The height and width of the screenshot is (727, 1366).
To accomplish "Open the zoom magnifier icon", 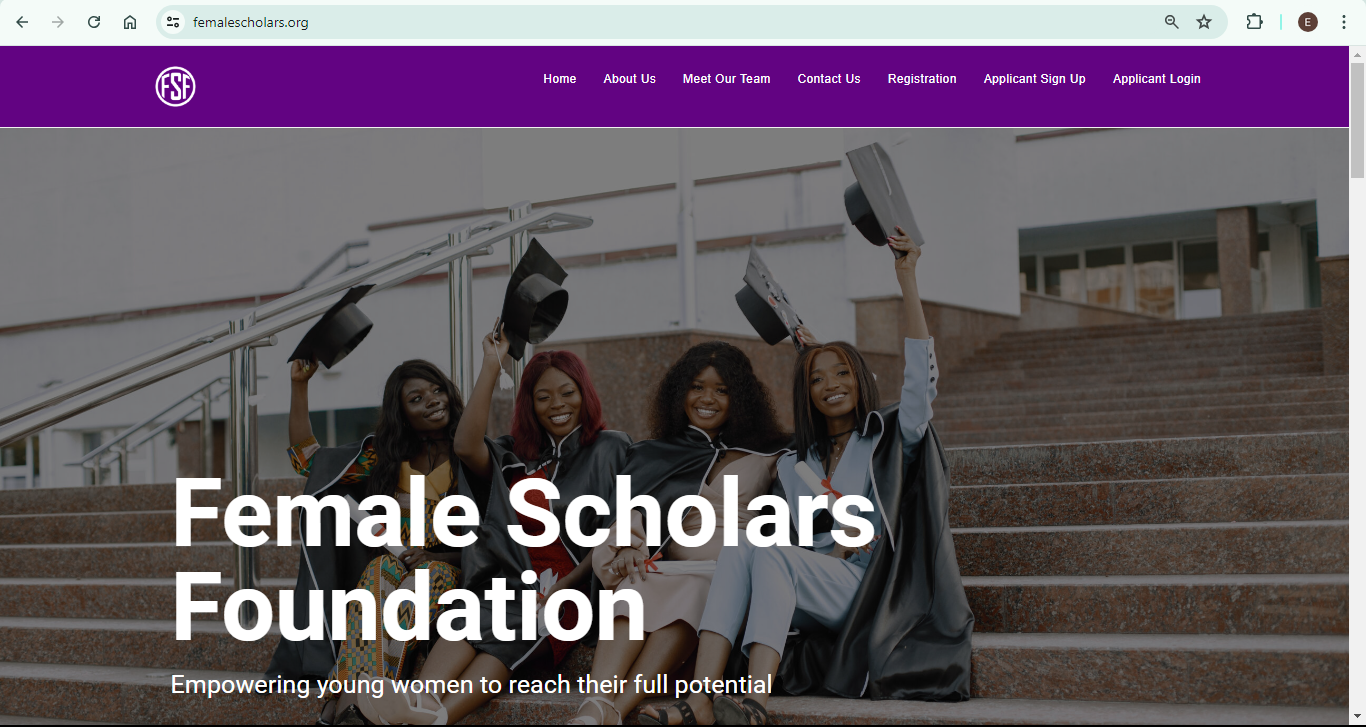I will [1172, 22].
